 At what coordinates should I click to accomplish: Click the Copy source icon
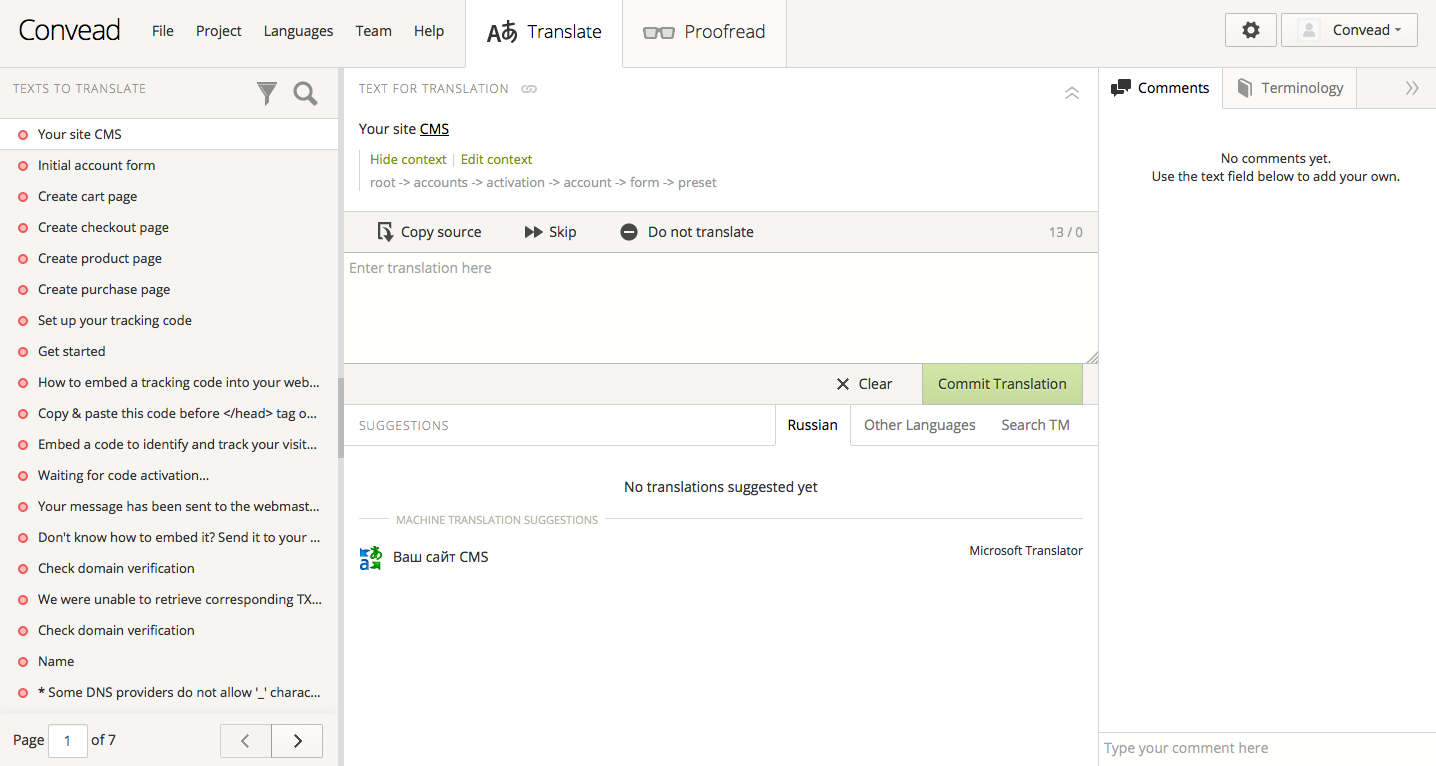pos(385,232)
